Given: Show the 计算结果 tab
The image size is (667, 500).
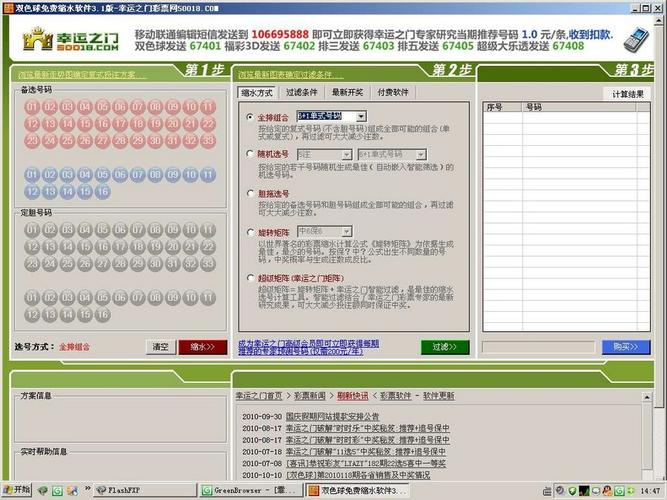Looking at the screenshot, I should coord(627,94).
